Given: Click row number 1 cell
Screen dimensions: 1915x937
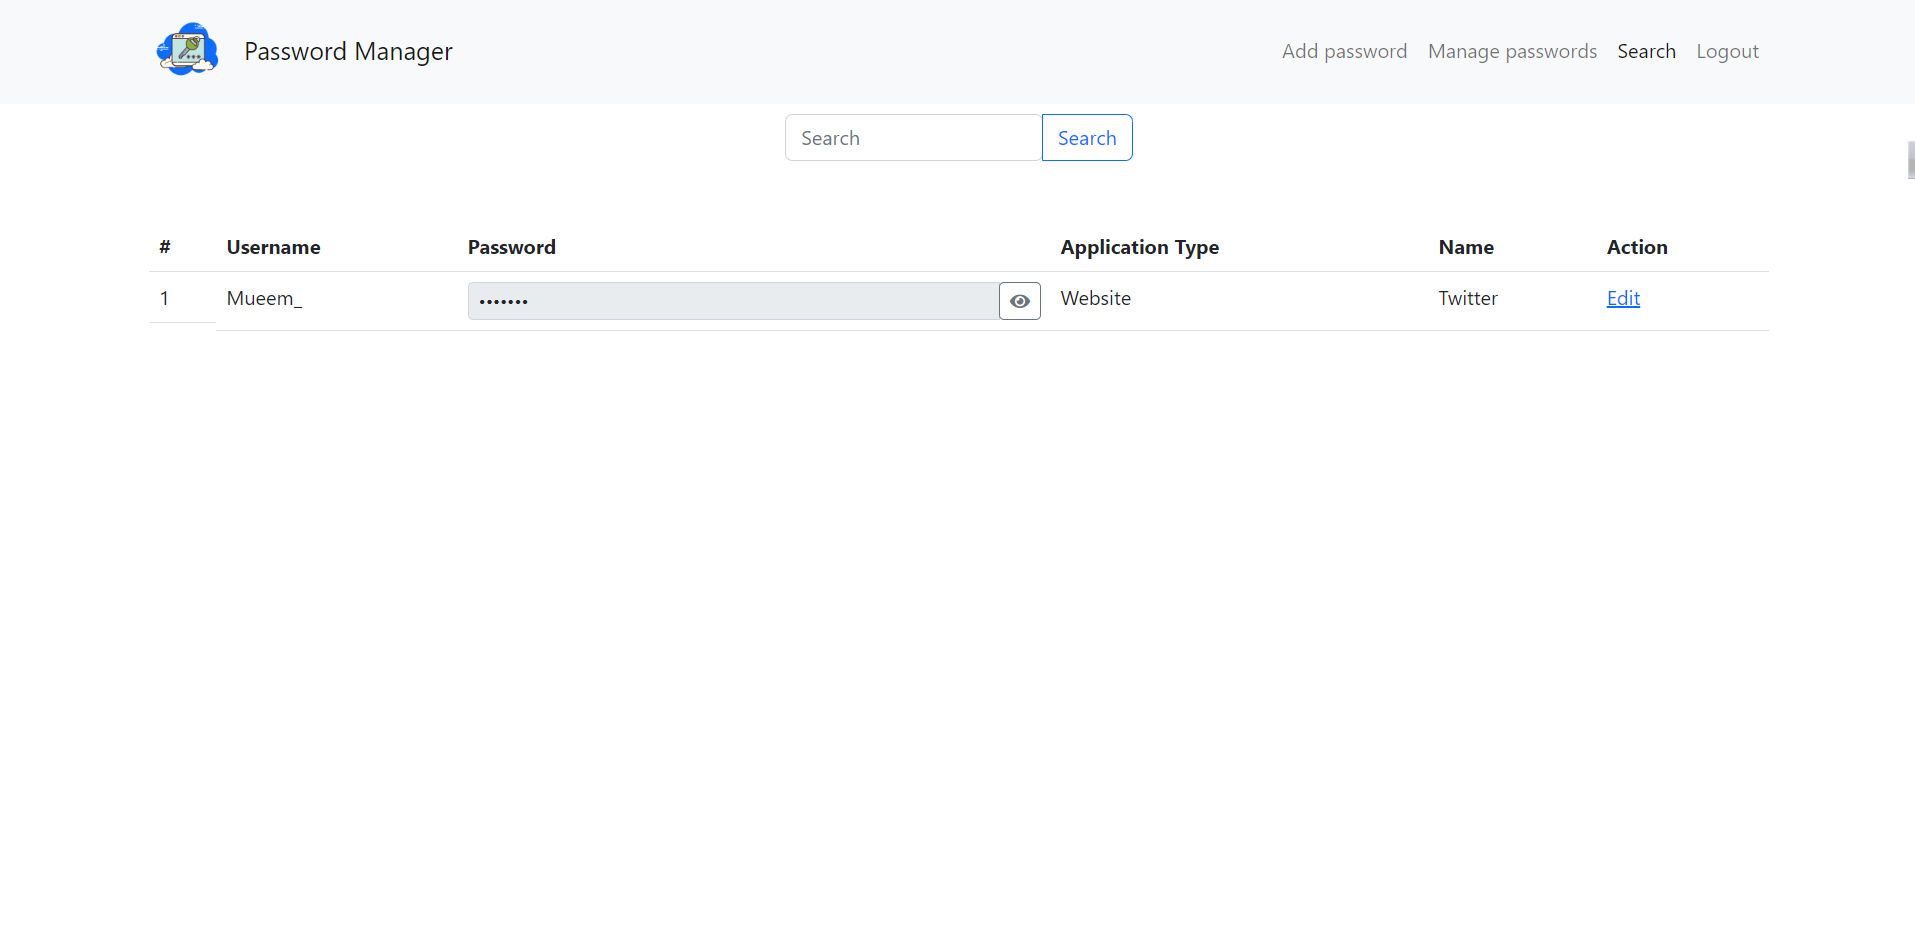Looking at the screenshot, I should tap(164, 298).
